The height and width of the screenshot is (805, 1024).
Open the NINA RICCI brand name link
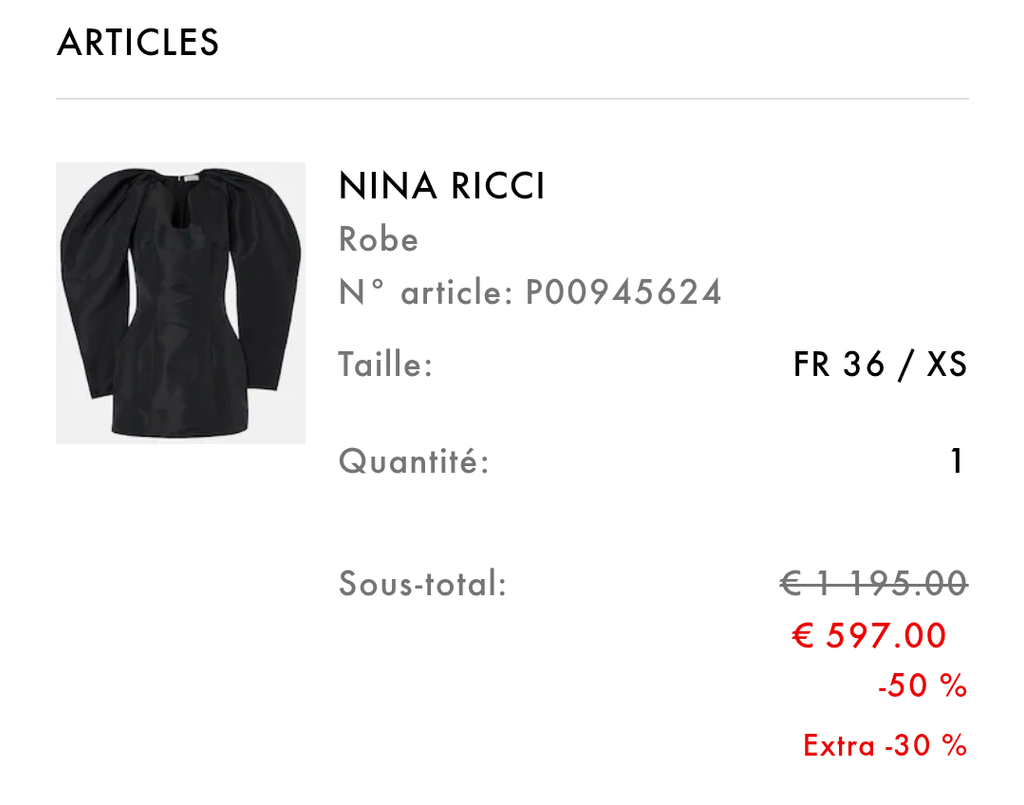click(x=442, y=187)
